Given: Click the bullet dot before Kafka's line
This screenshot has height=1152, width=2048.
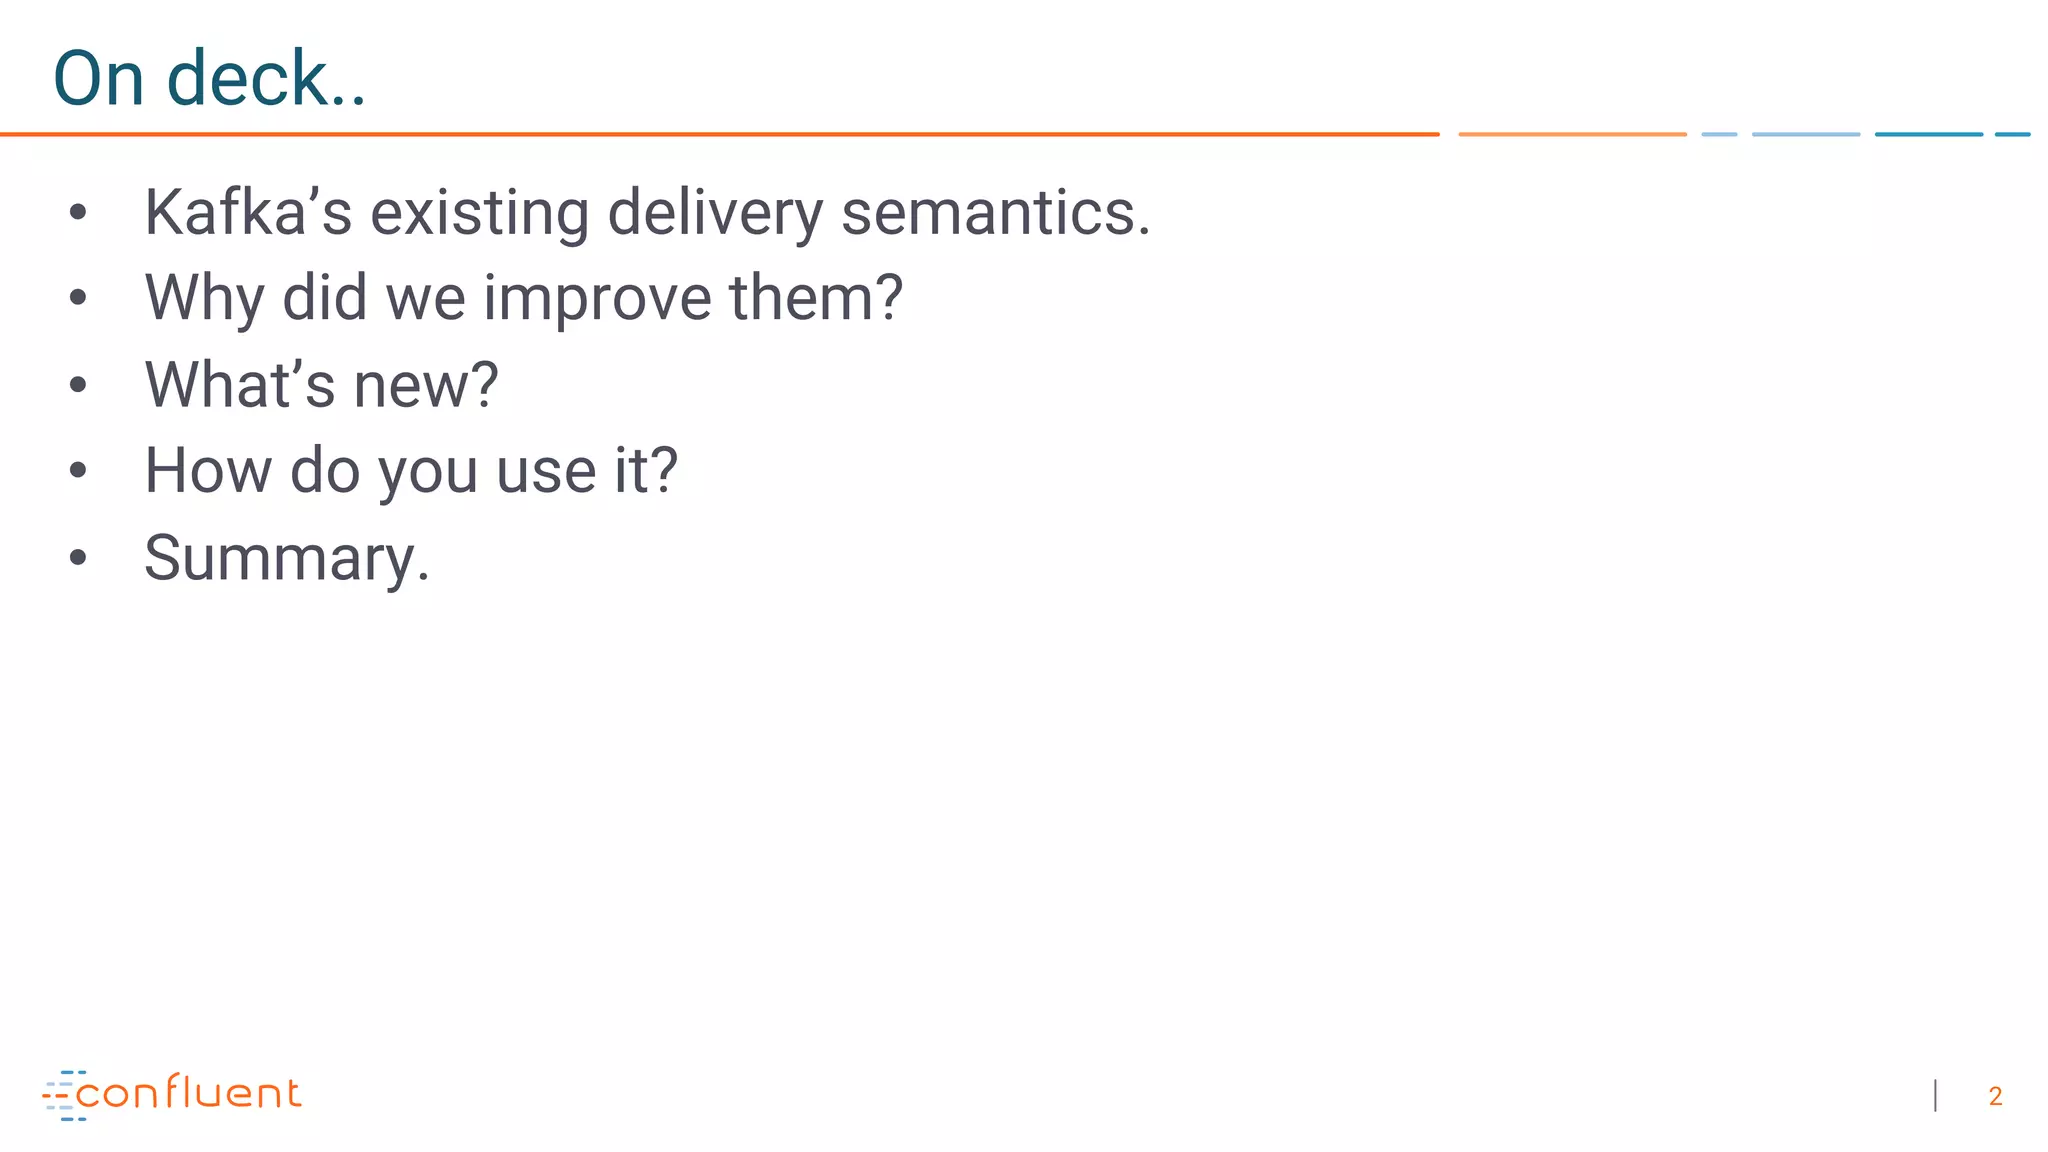Looking at the screenshot, I should pyautogui.click(x=78, y=212).
